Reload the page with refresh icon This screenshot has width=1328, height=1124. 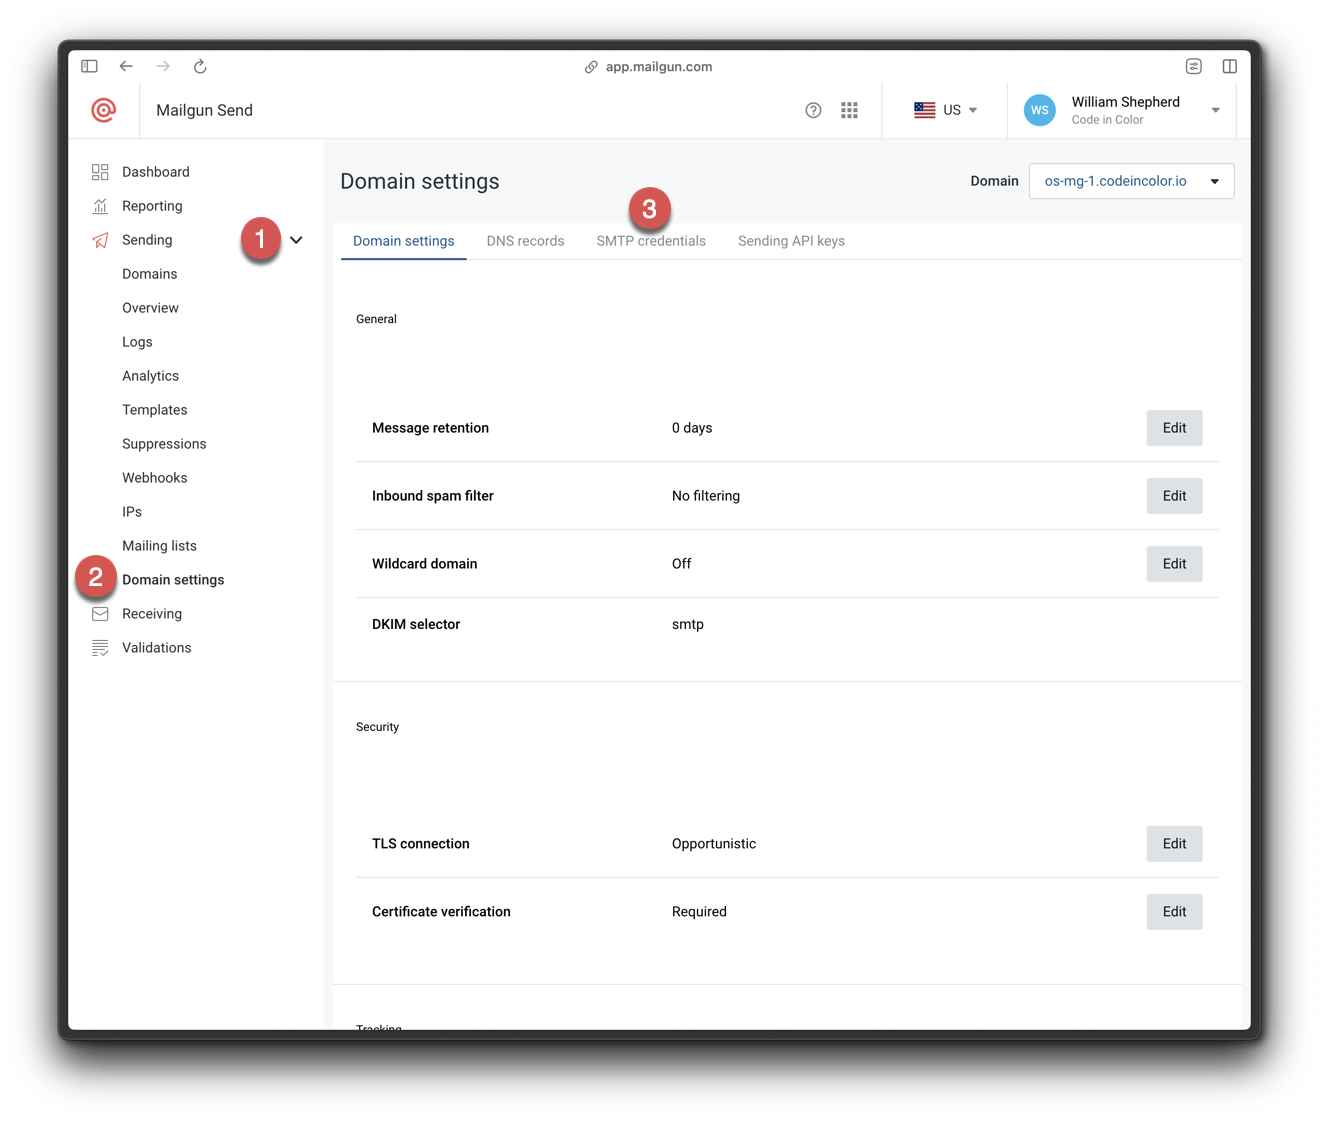tap(200, 66)
